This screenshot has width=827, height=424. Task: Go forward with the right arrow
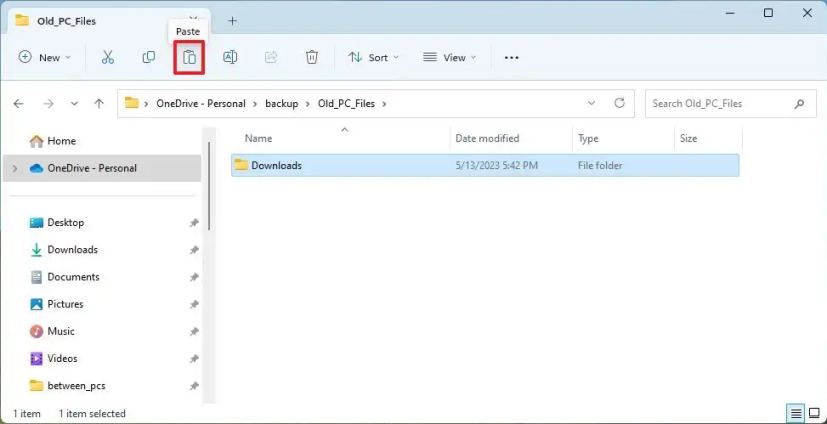pyautogui.click(x=49, y=104)
